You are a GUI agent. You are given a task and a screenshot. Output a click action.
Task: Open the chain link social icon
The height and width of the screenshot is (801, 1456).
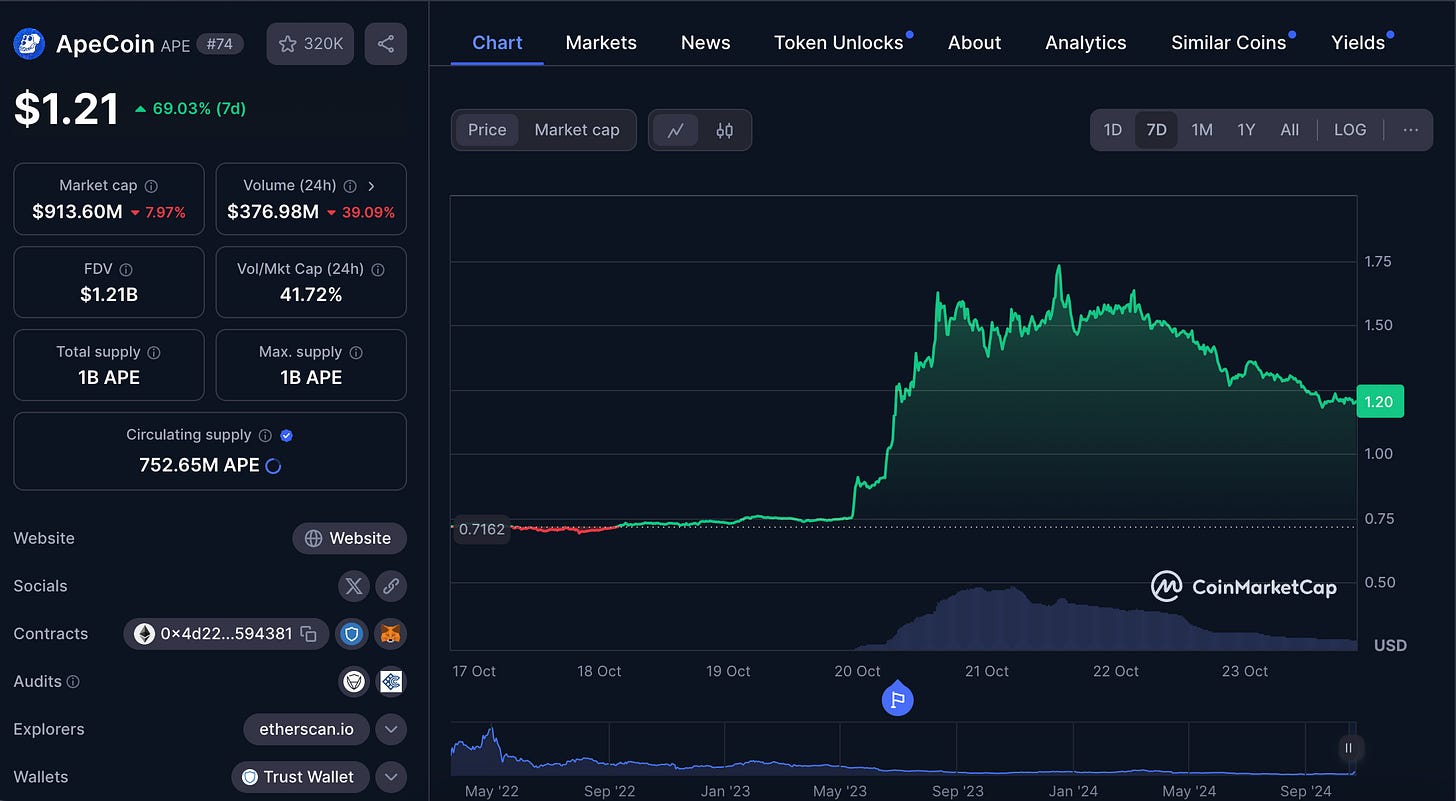pos(391,586)
